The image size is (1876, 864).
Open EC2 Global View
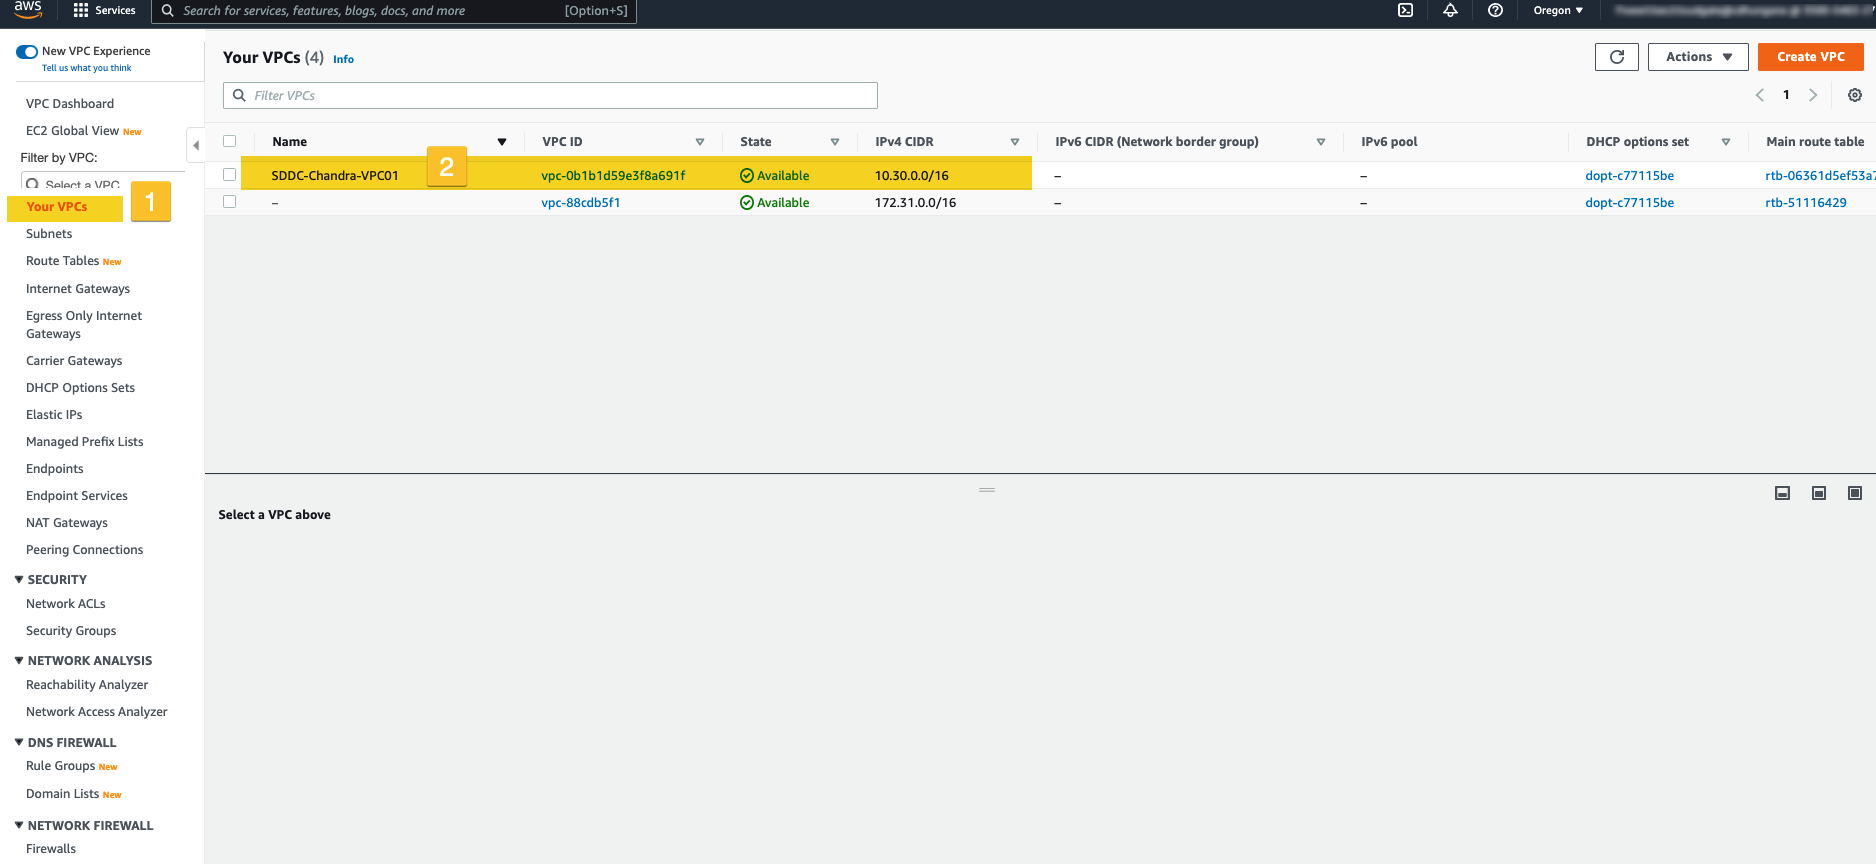(x=72, y=131)
